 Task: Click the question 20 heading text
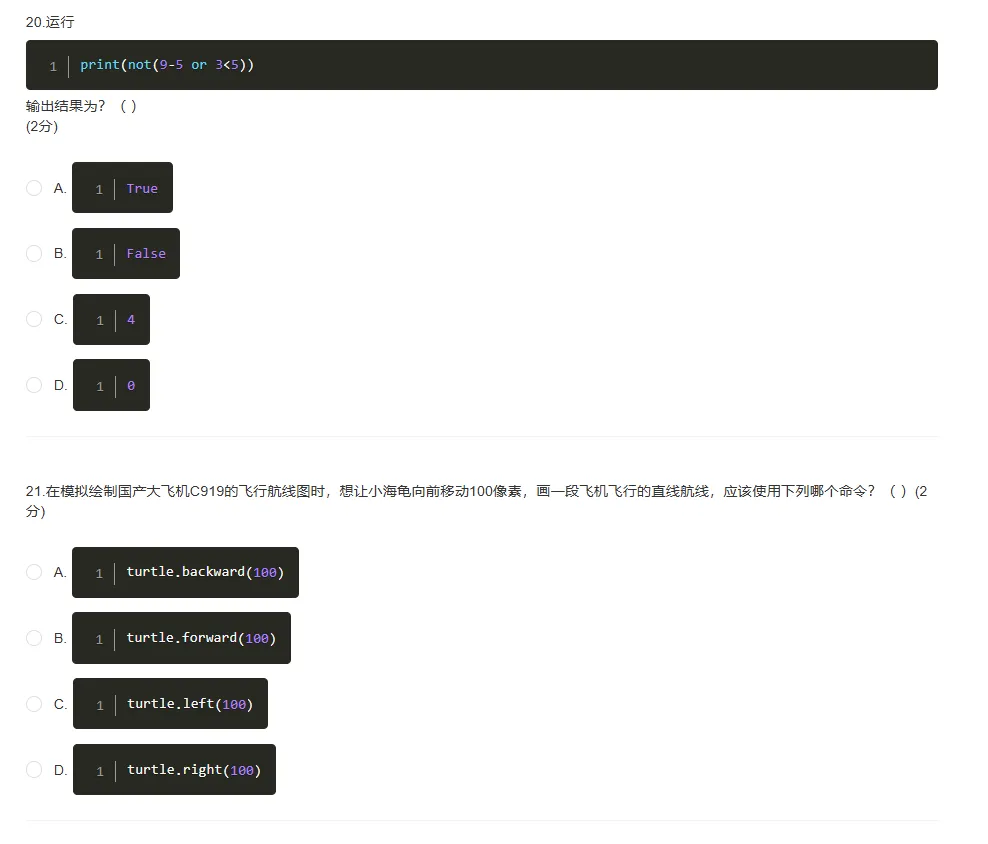click(50, 22)
